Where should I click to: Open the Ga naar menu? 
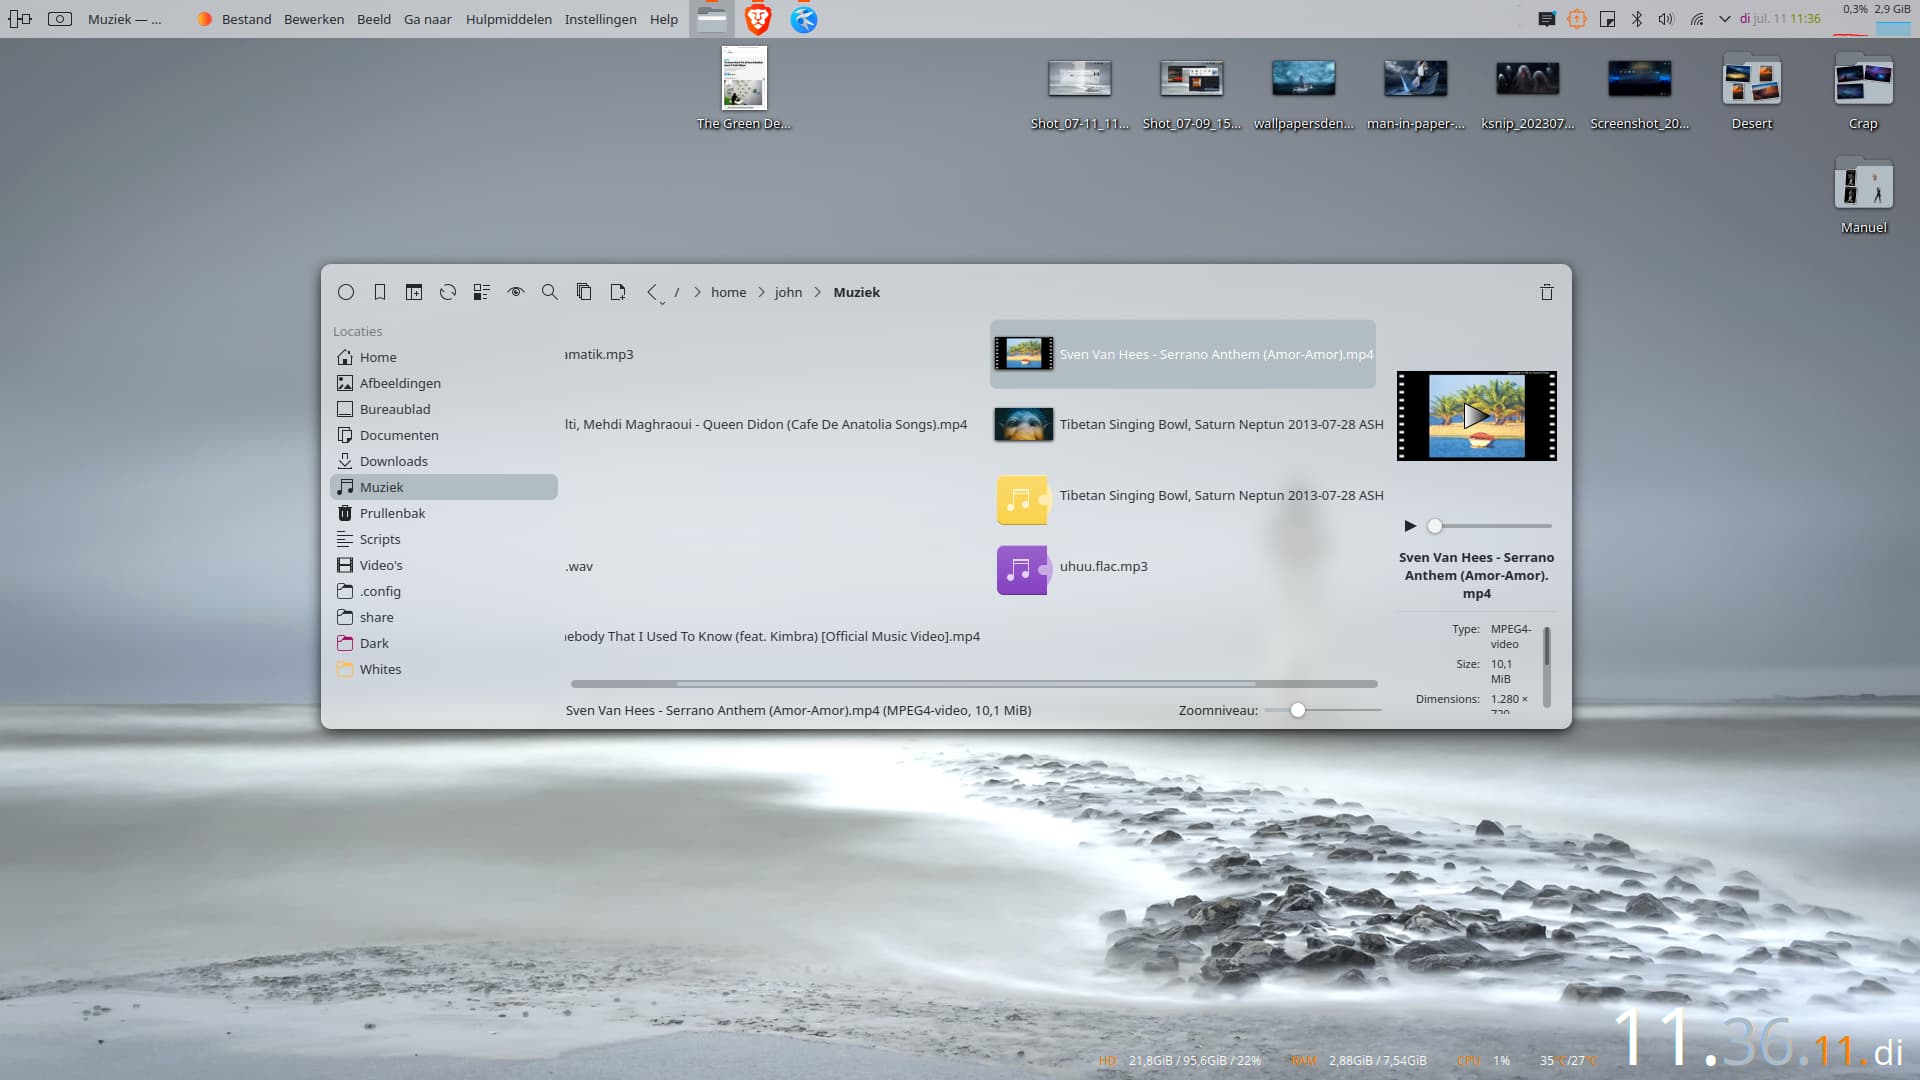[427, 19]
